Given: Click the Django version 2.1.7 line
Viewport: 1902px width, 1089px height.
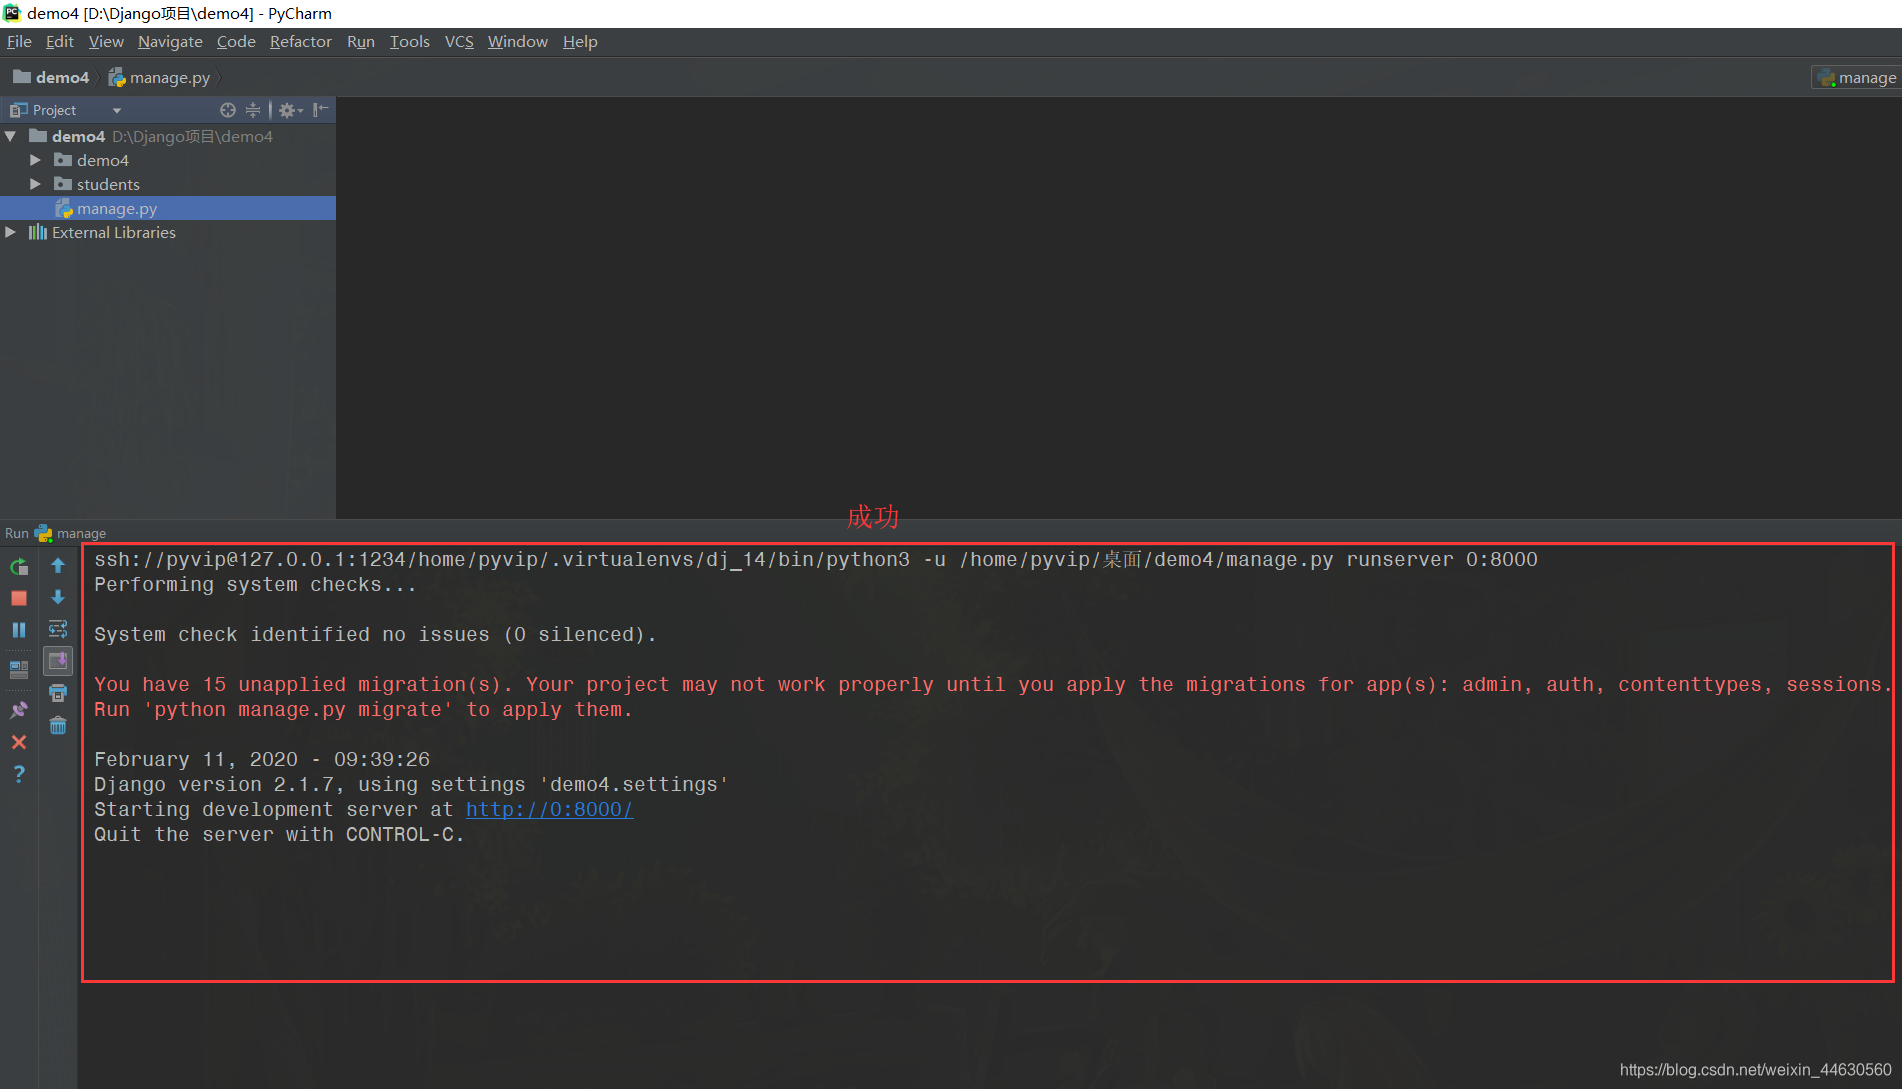Looking at the screenshot, I should 411,784.
